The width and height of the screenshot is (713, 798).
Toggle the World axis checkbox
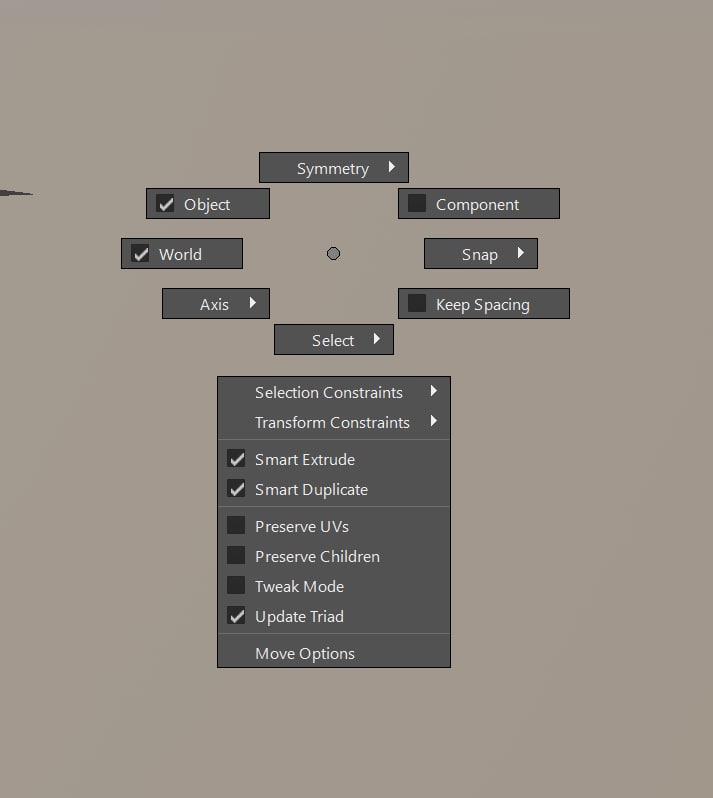point(140,253)
